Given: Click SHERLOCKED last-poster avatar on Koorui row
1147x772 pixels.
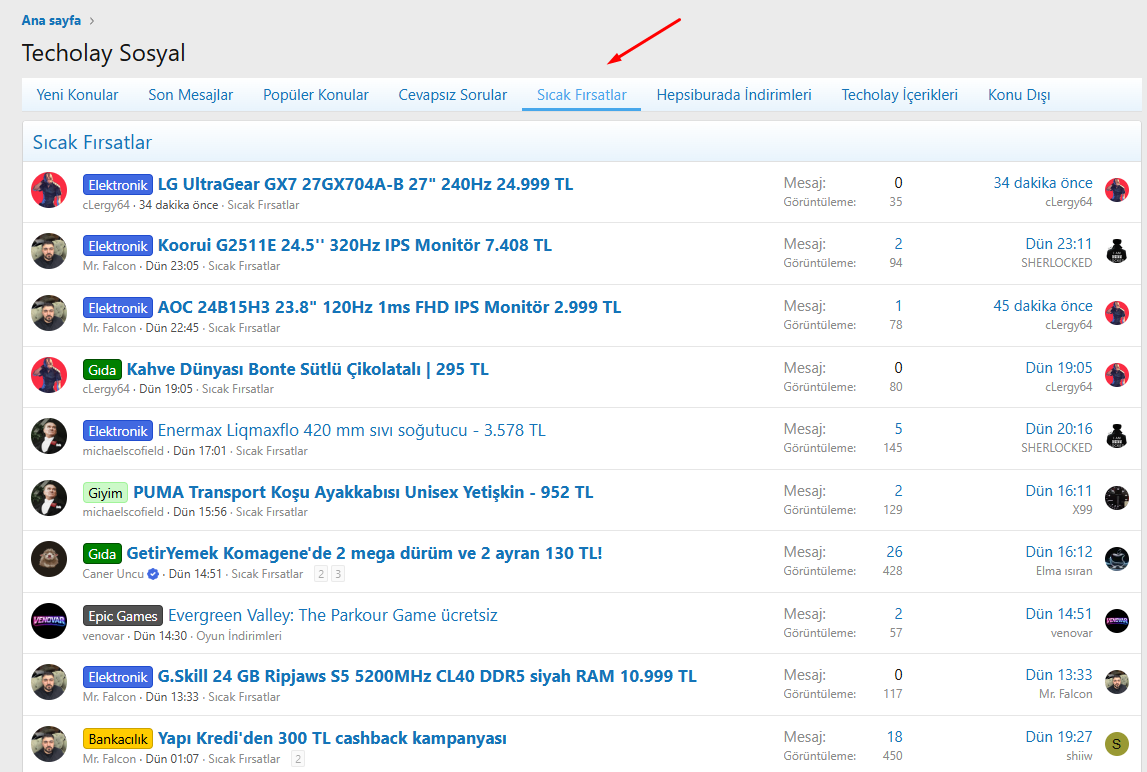Looking at the screenshot, I should coord(1116,251).
